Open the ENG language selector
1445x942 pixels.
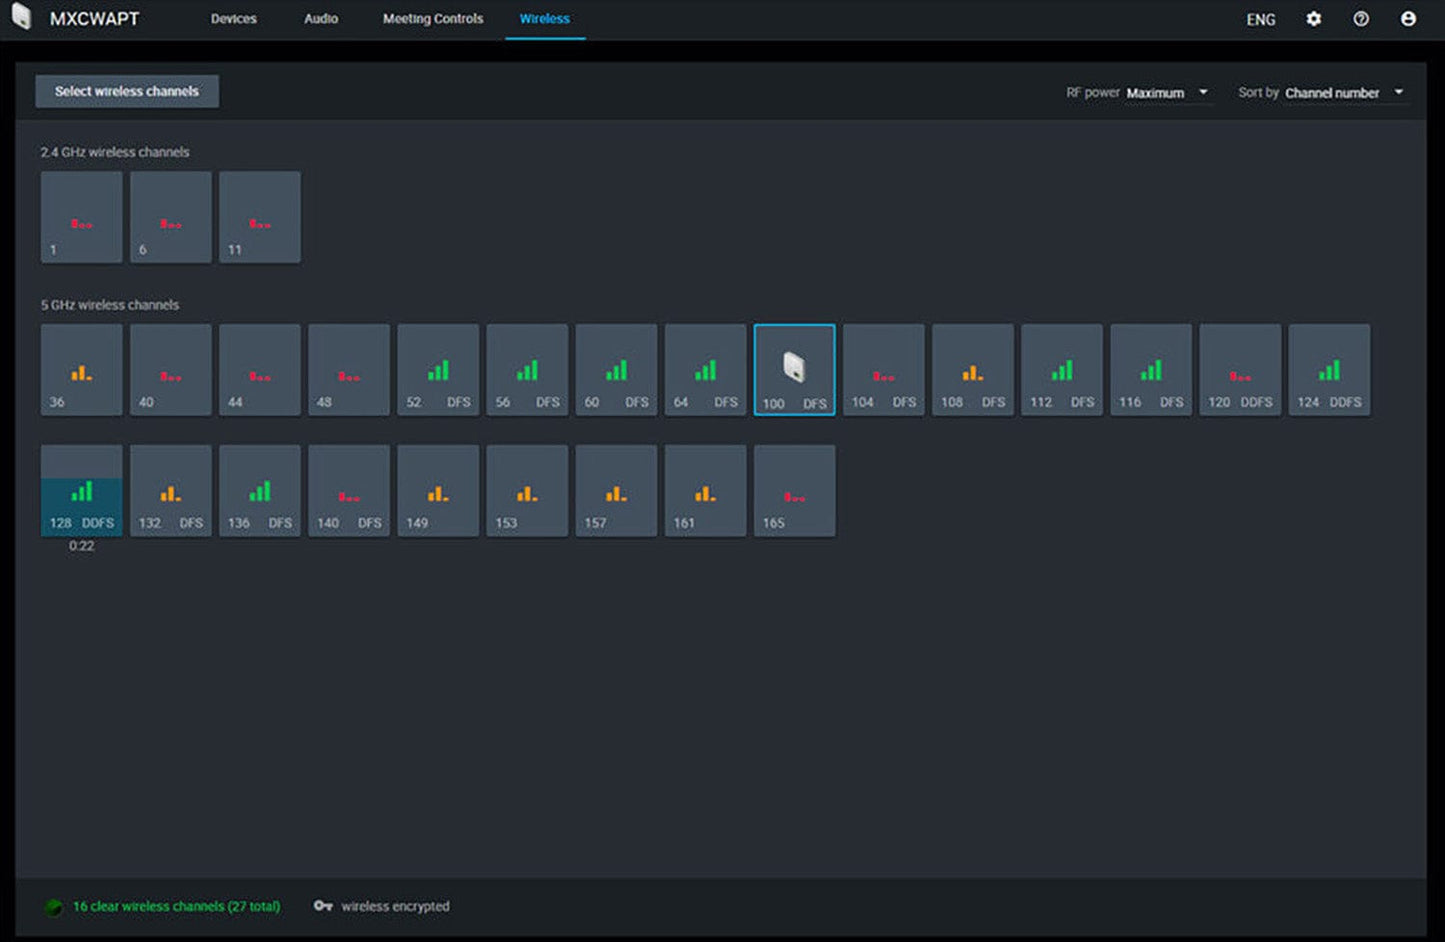(x=1260, y=20)
